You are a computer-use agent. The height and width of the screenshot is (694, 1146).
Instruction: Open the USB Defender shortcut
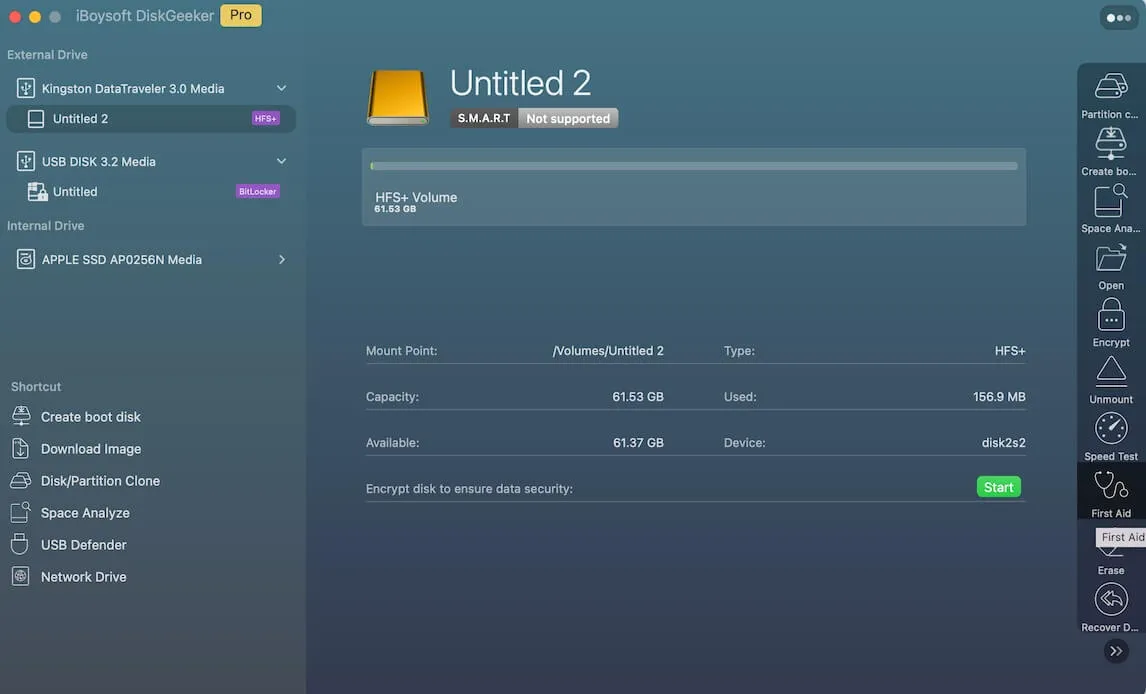(83, 545)
